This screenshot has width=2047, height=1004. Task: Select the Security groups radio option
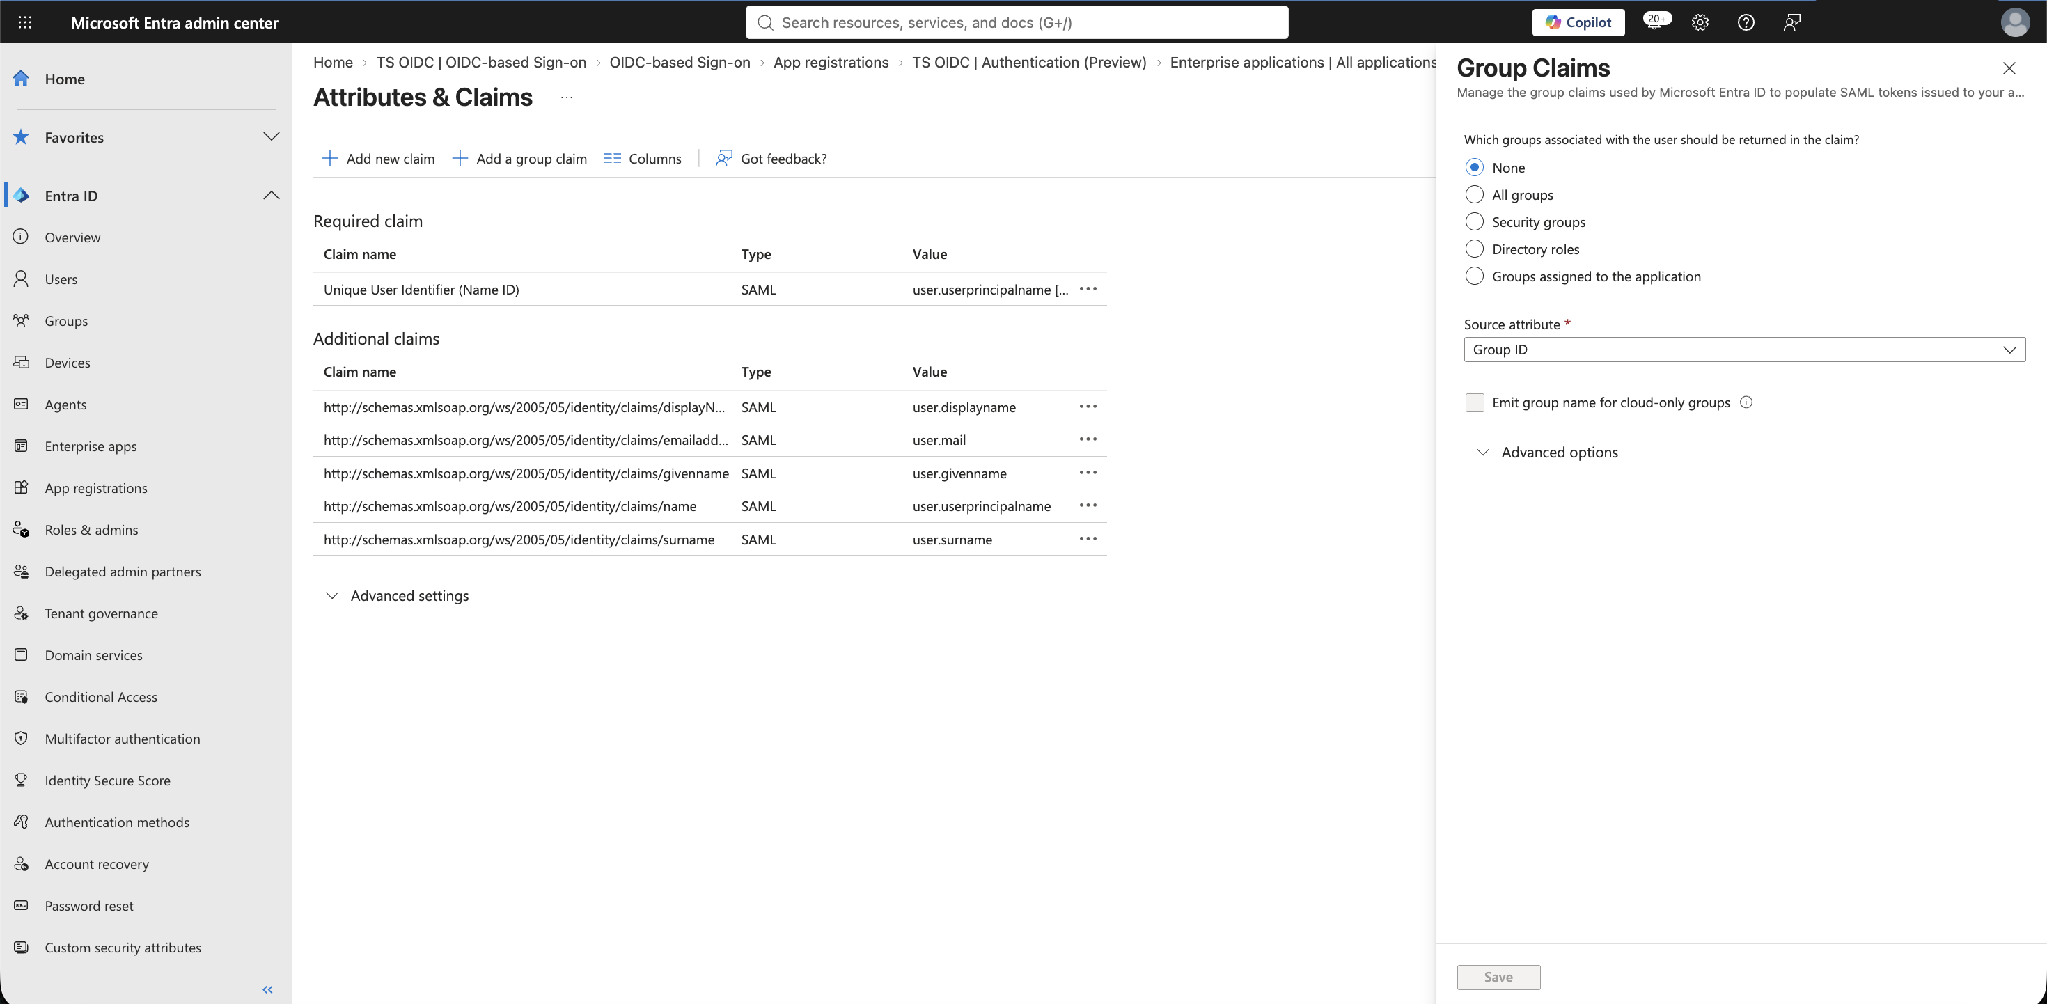(1474, 221)
